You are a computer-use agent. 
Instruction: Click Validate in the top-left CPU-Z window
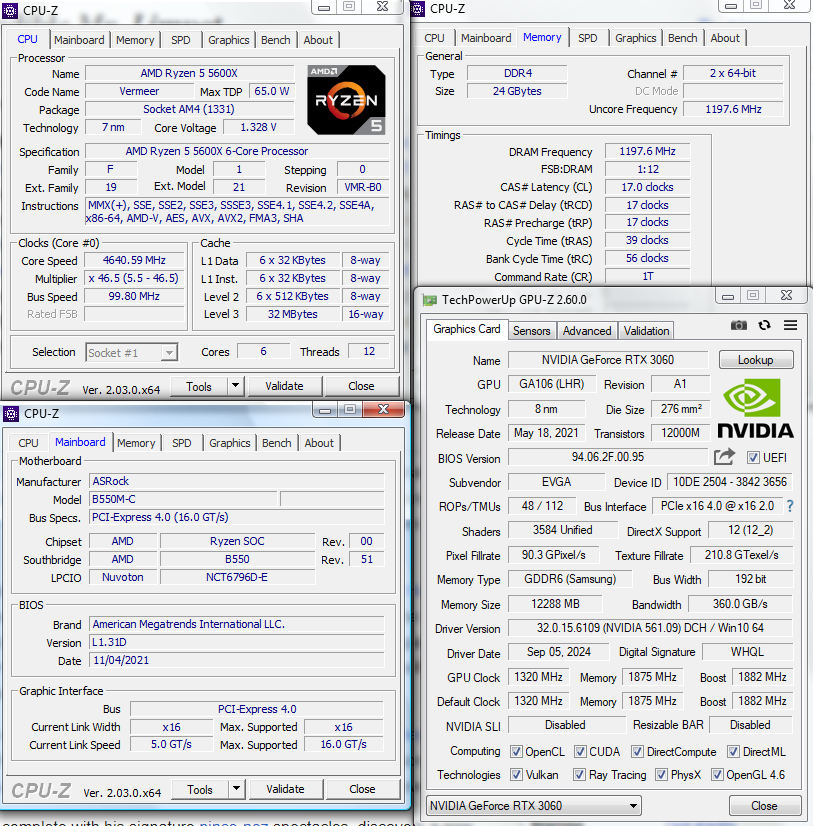(285, 386)
